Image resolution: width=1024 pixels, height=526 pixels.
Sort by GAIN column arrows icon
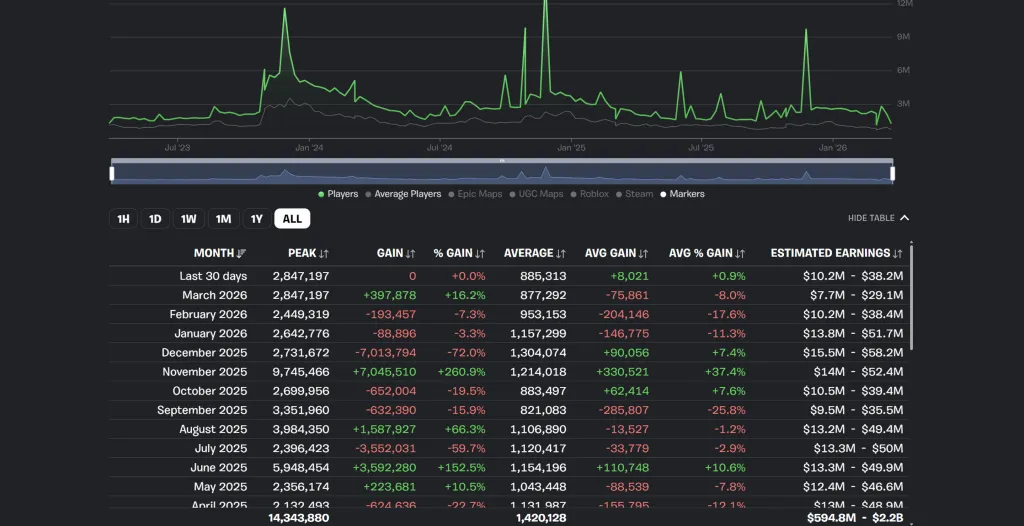pos(410,254)
